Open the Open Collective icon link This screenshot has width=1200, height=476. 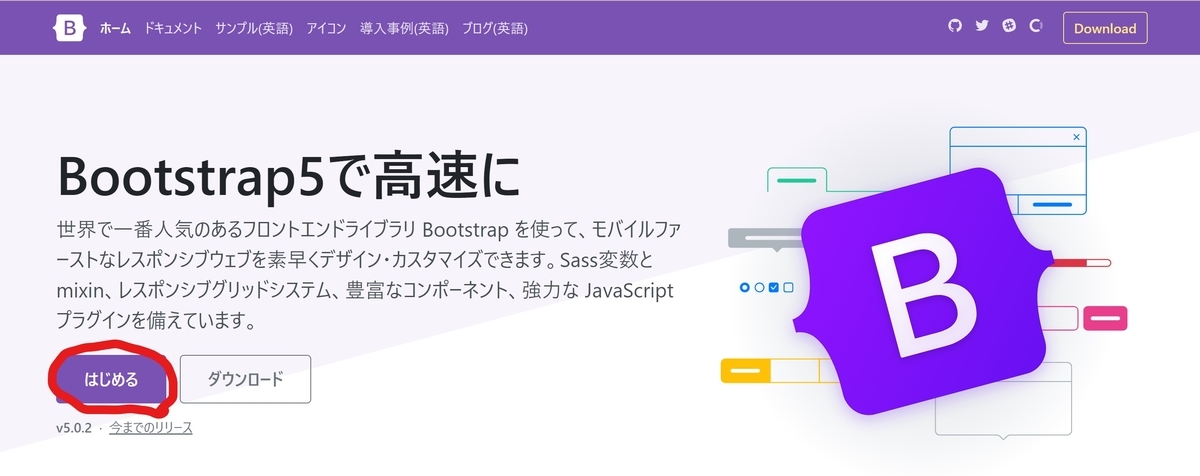point(1036,27)
